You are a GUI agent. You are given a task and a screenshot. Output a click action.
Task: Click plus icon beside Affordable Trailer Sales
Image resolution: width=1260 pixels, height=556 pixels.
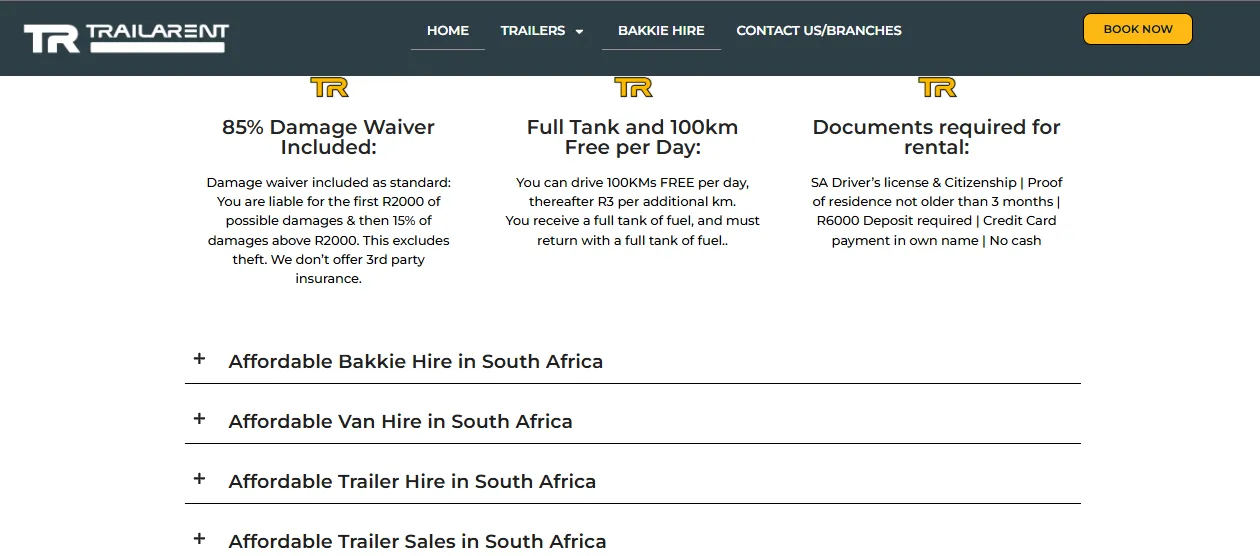coord(199,539)
